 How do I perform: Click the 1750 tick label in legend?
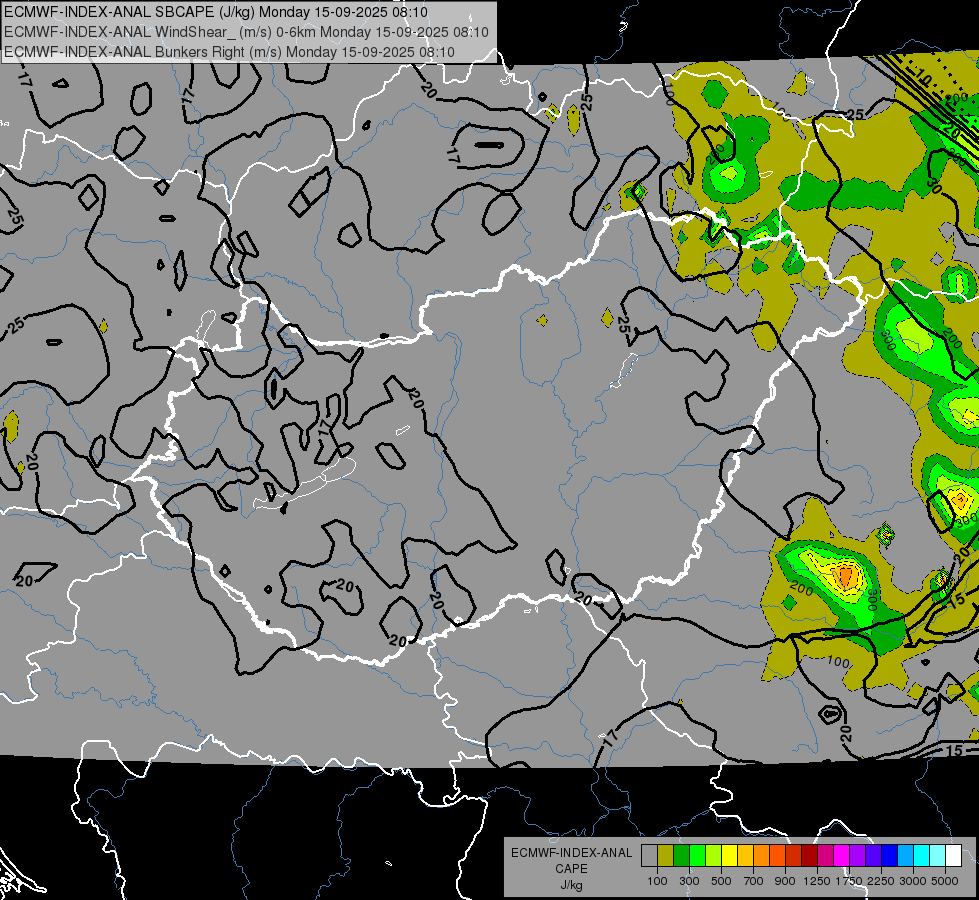tap(849, 881)
